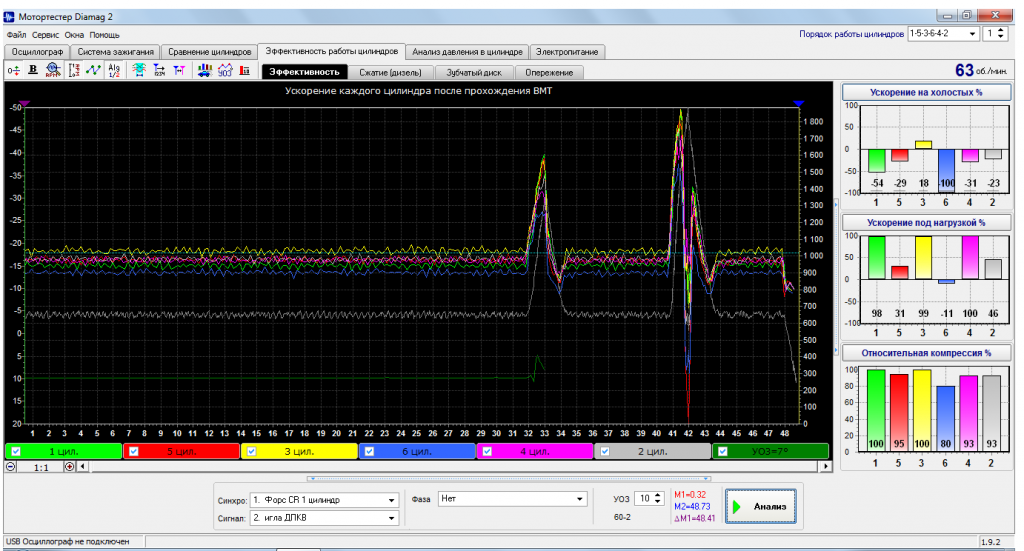Toggle the УОЗ=7° trace checkbox

722,451
